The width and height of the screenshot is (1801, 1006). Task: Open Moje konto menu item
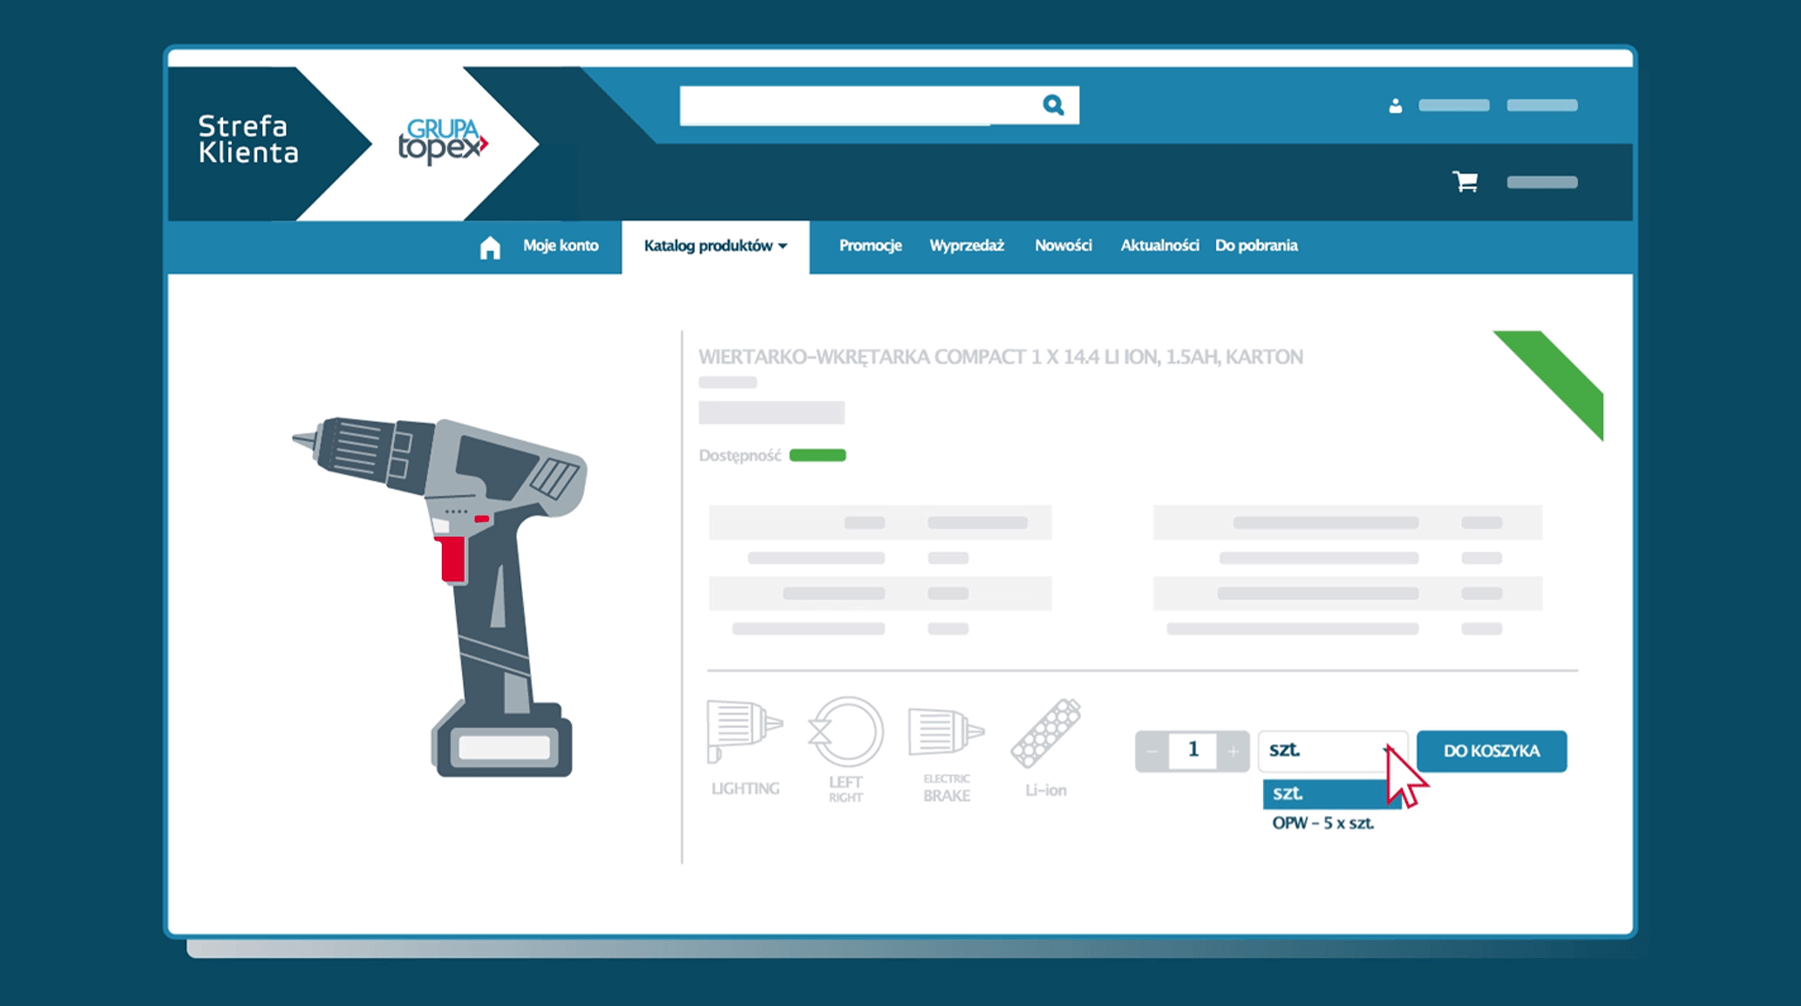560,246
